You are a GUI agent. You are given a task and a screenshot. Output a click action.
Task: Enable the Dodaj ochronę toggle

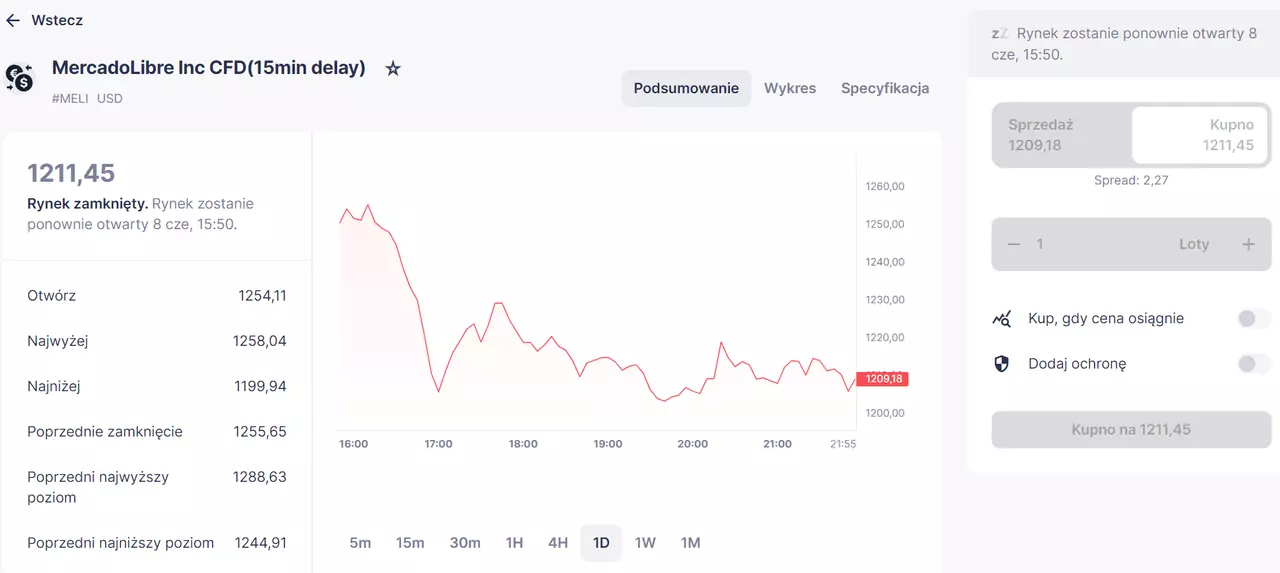1253,364
